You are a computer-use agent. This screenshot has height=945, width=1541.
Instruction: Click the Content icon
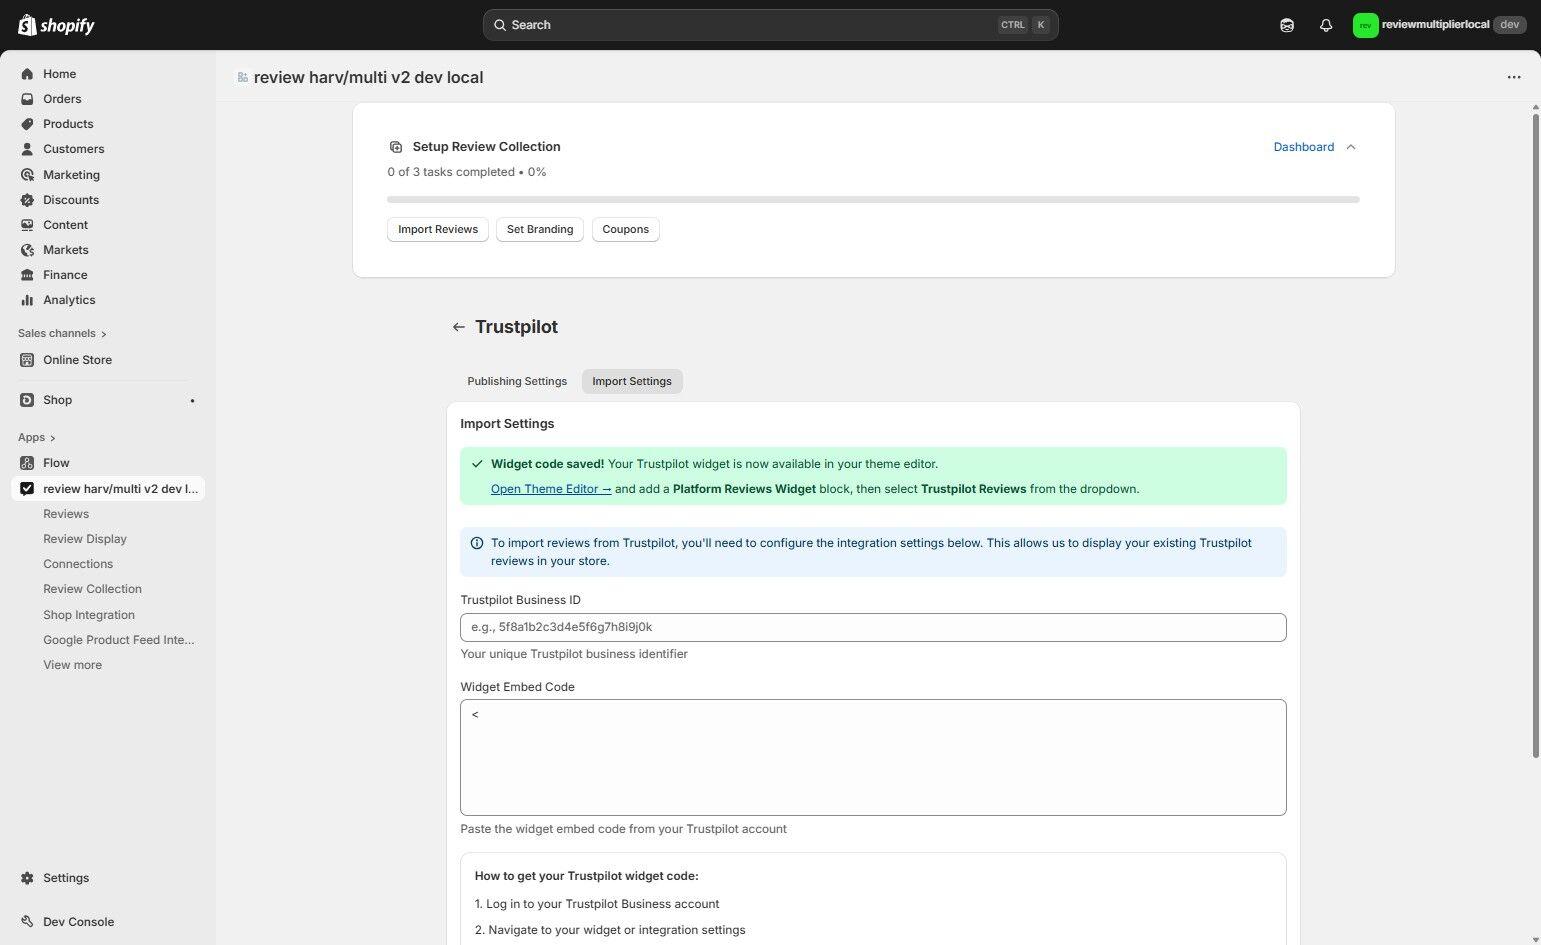point(27,225)
